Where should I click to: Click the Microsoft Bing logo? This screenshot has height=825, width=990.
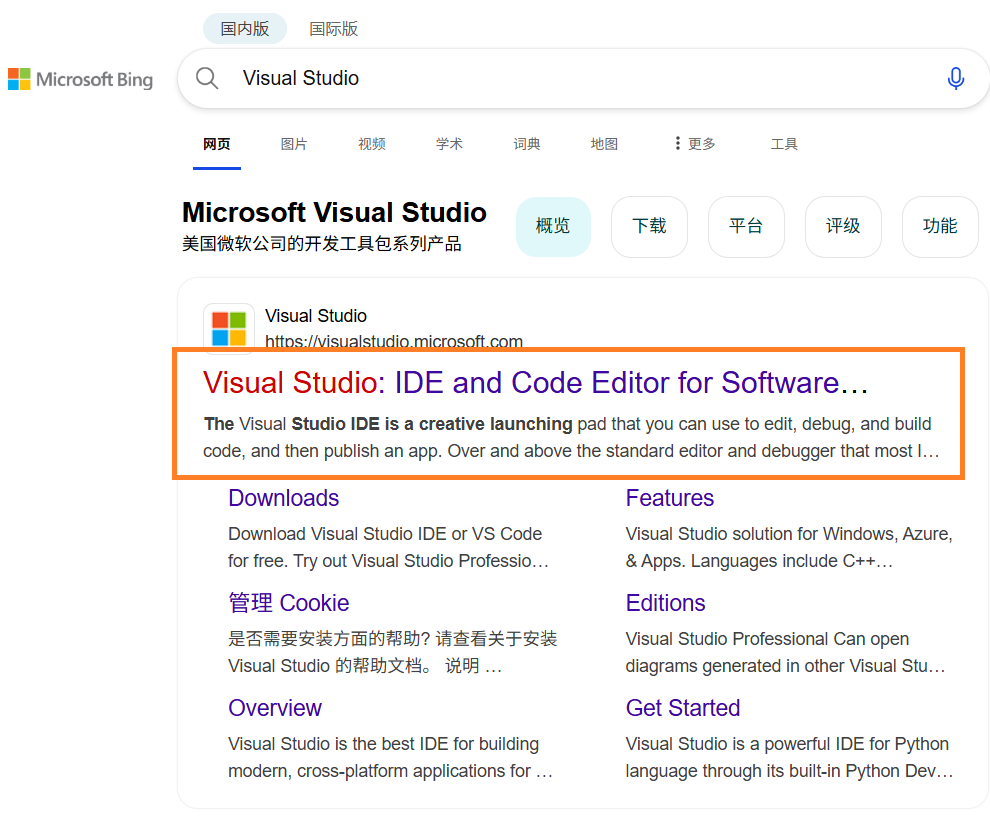pos(80,80)
